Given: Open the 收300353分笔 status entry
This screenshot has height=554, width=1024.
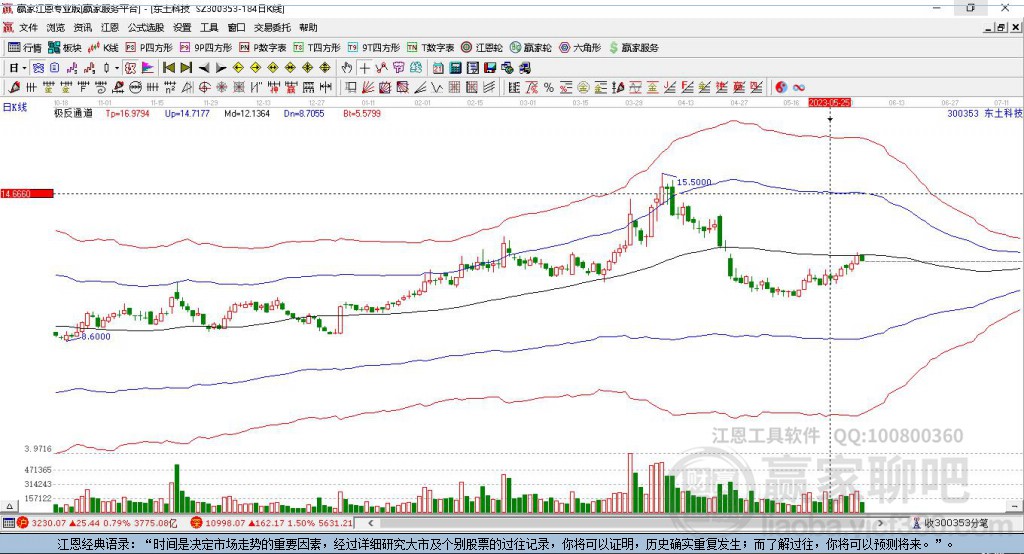Looking at the screenshot, I should (951, 523).
